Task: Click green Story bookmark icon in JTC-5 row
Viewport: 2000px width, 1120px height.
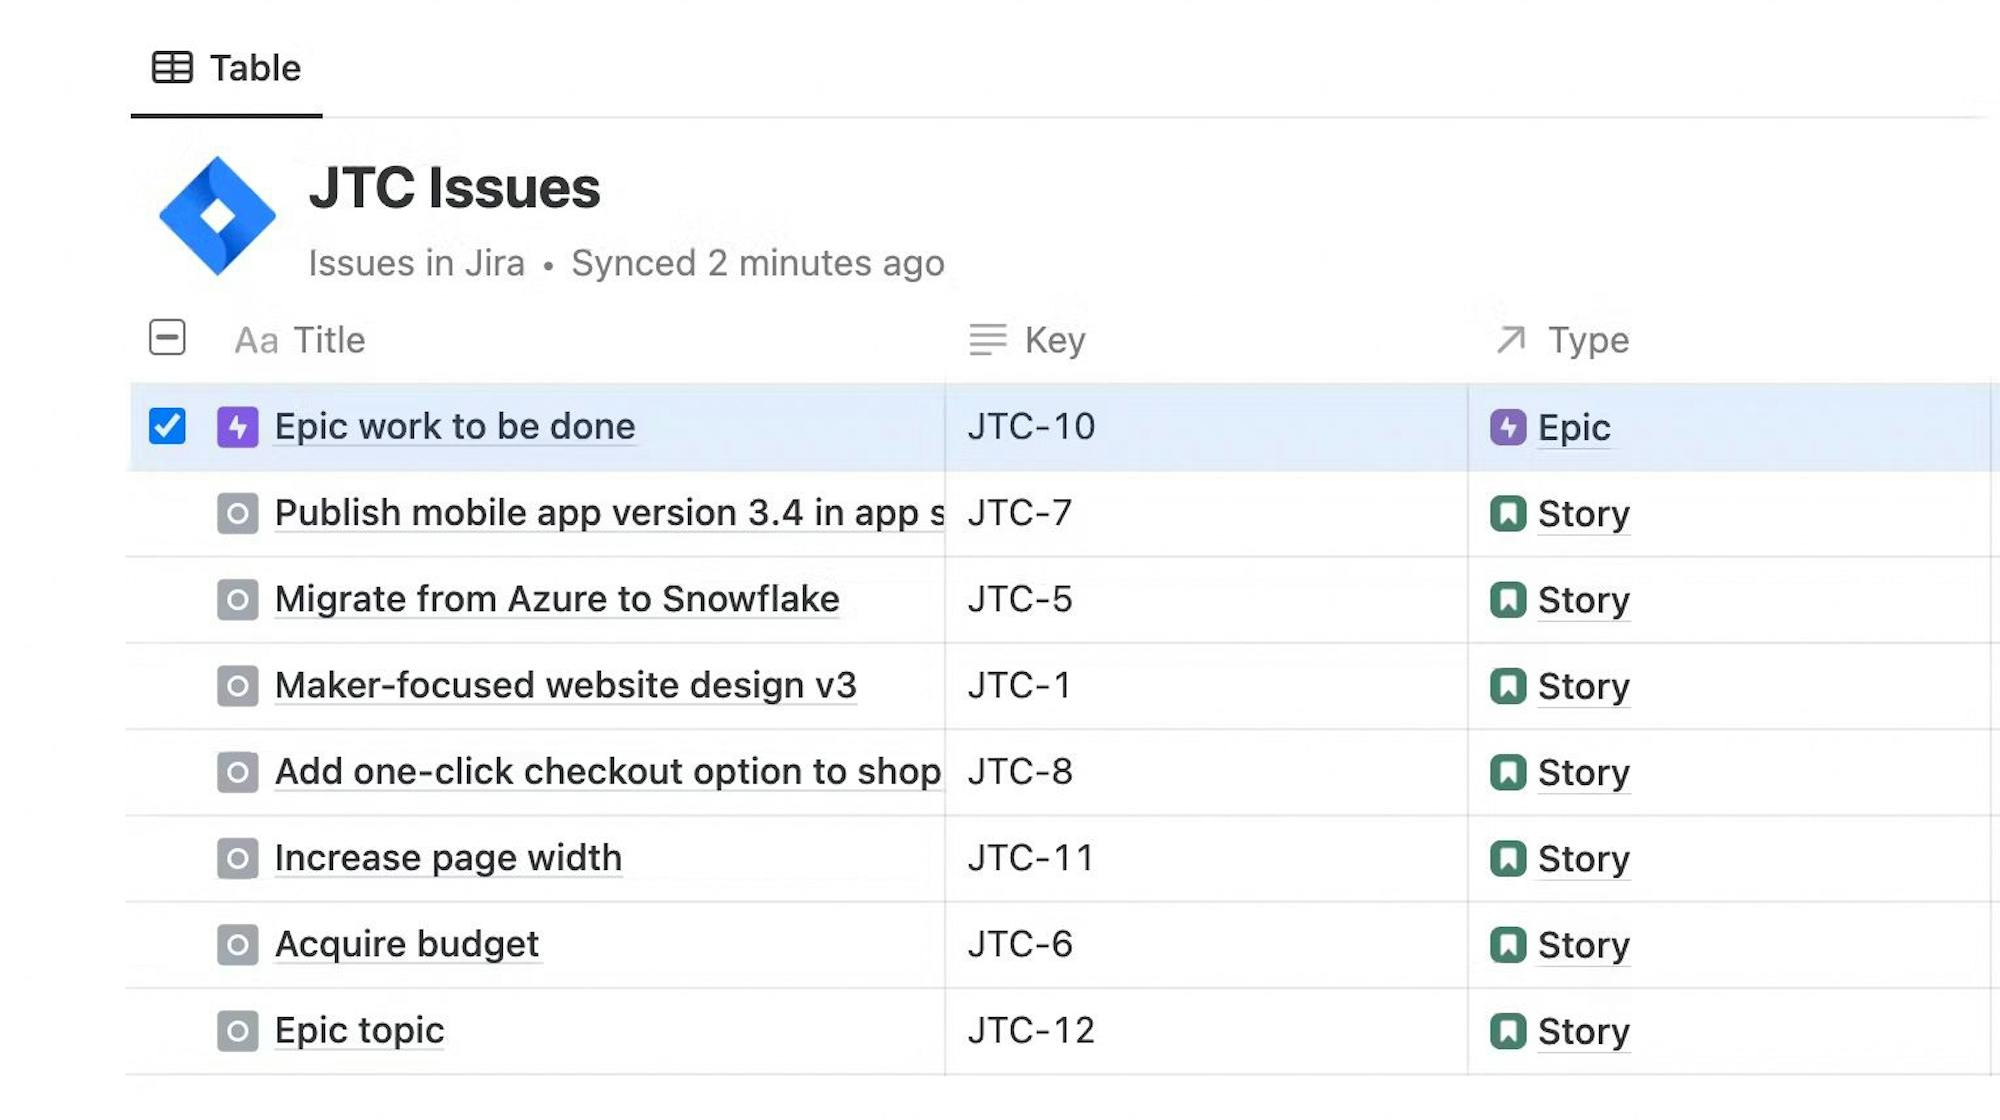Action: coord(1508,600)
